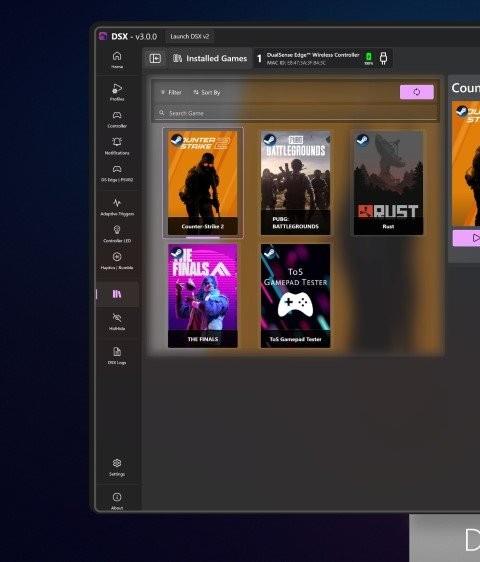Screen dimensions: 480x562
Task: Select the Installed Games header tab
Action: [210, 58]
